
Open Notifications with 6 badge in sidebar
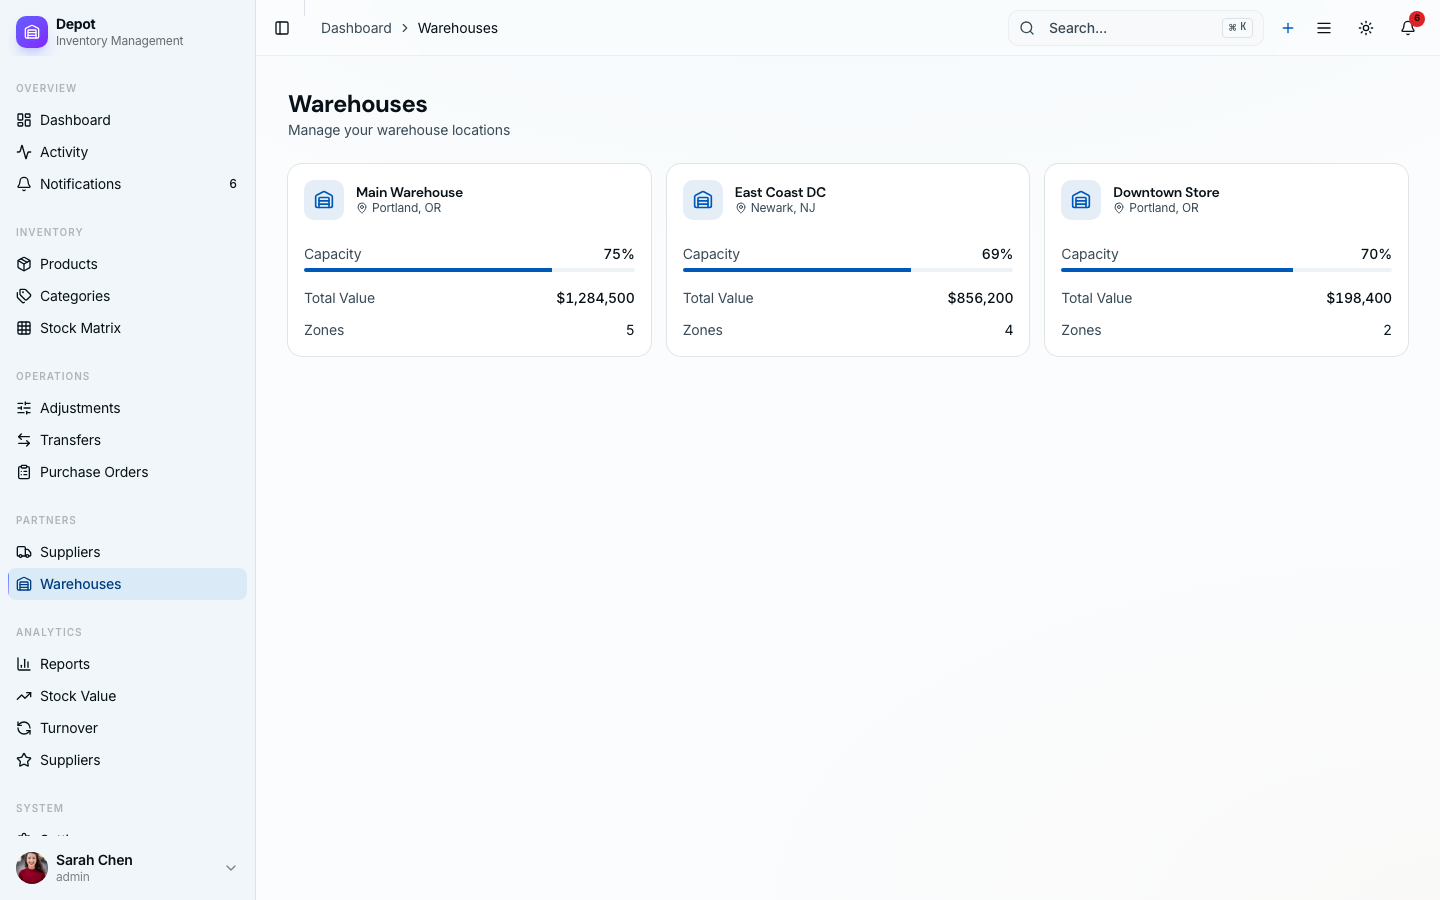tap(80, 184)
